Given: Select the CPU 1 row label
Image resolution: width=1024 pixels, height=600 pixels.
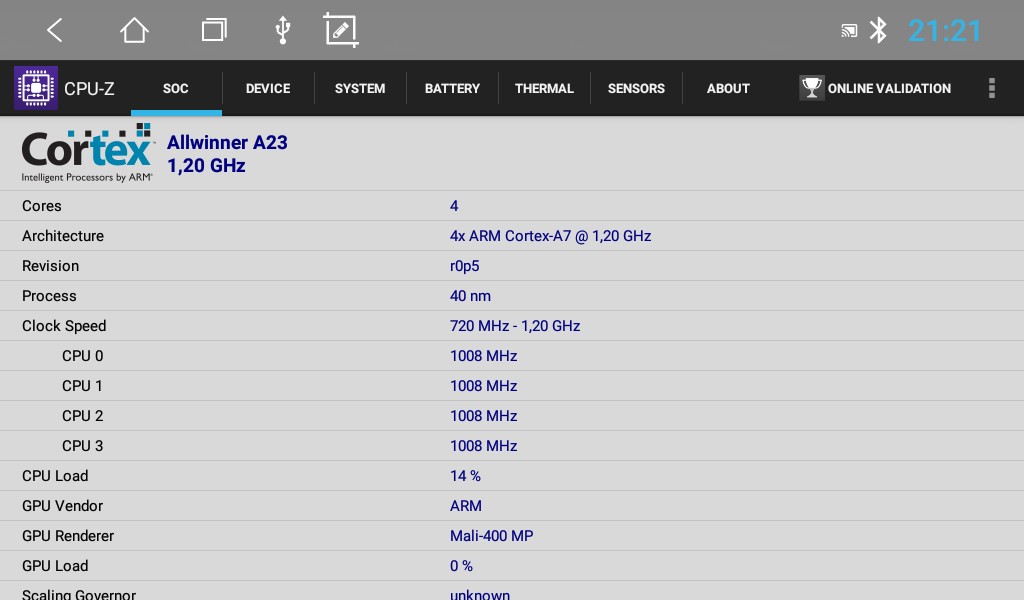Looking at the screenshot, I should pyautogui.click(x=82, y=386).
